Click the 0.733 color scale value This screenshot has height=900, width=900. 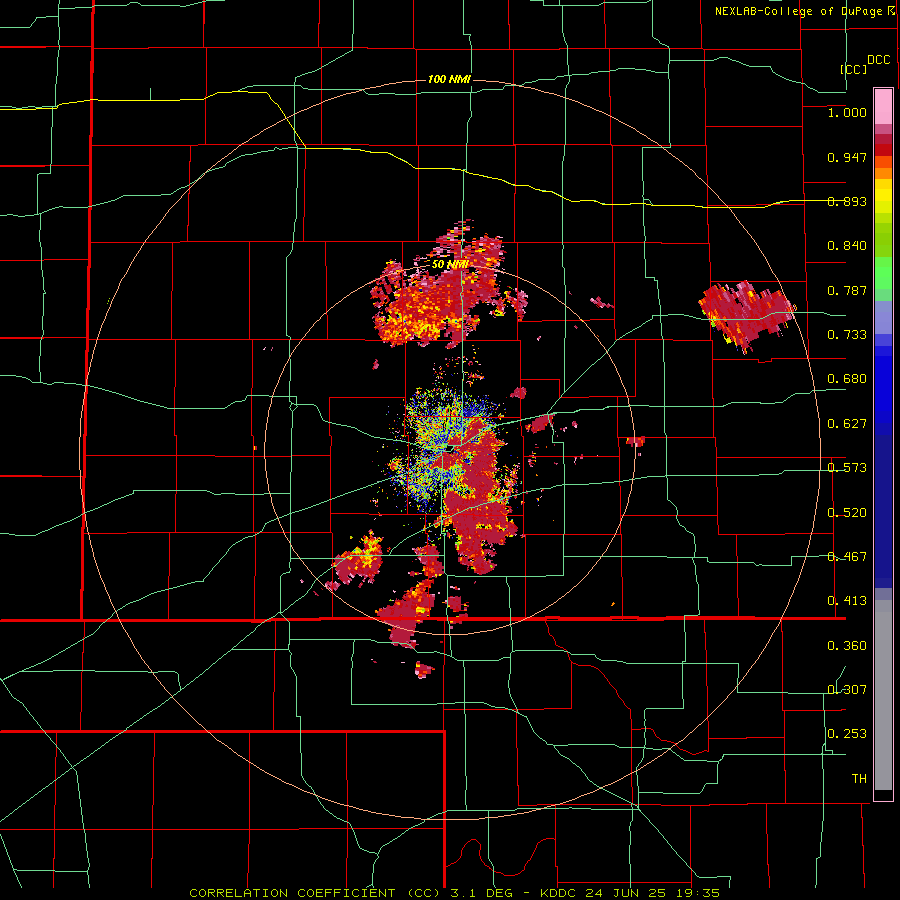(847, 335)
